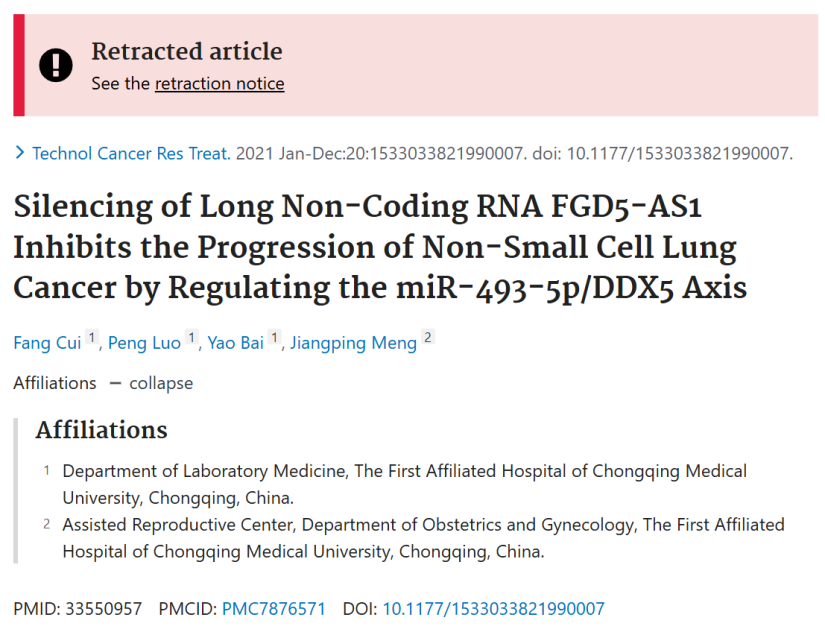Click affiliation superscript 1 after Yao Bai
The image size is (825, 635).
(274, 337)
